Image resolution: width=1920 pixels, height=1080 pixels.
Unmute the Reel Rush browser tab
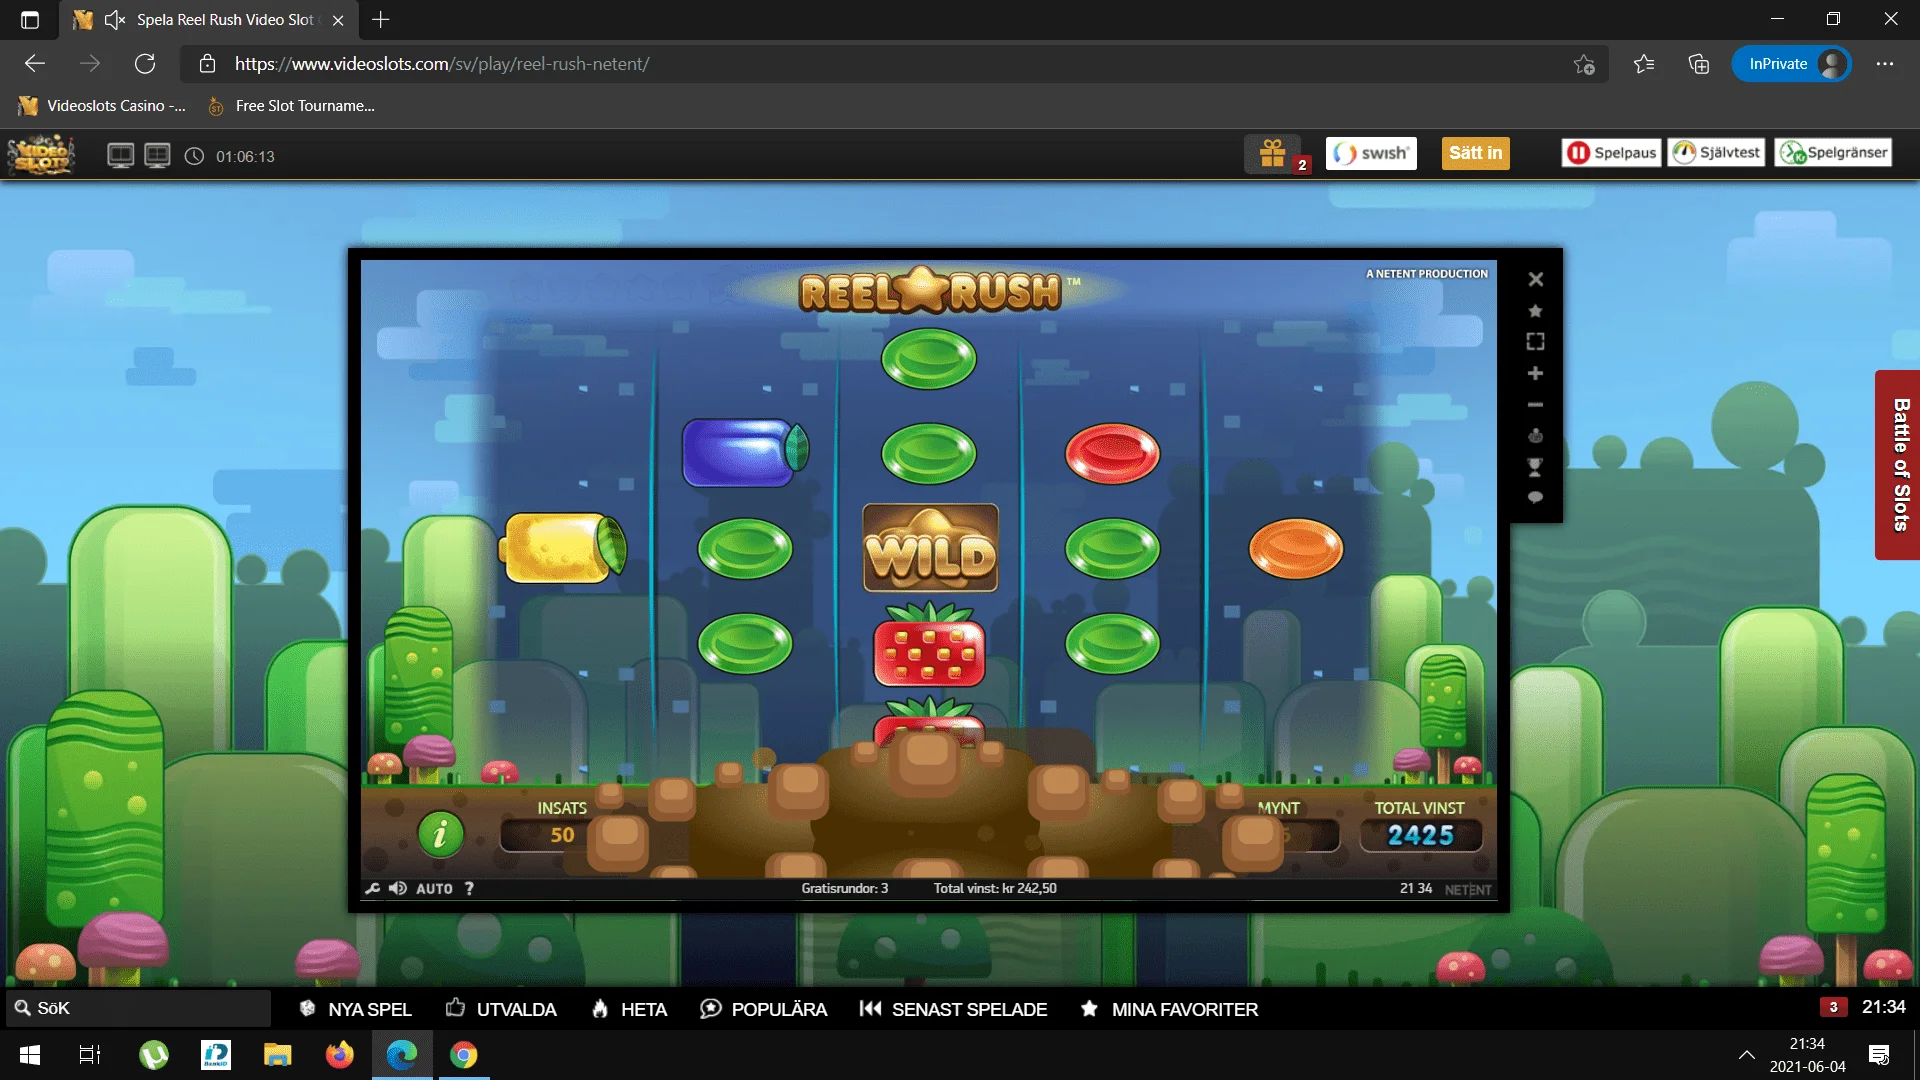[115, 20]
